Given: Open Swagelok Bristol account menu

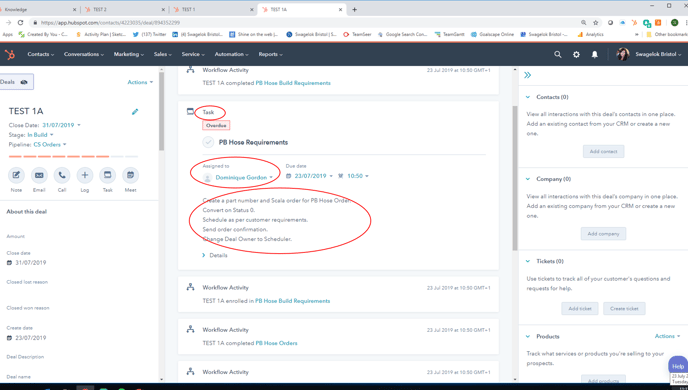Looking at the screenshot, I should pos(658,54).
